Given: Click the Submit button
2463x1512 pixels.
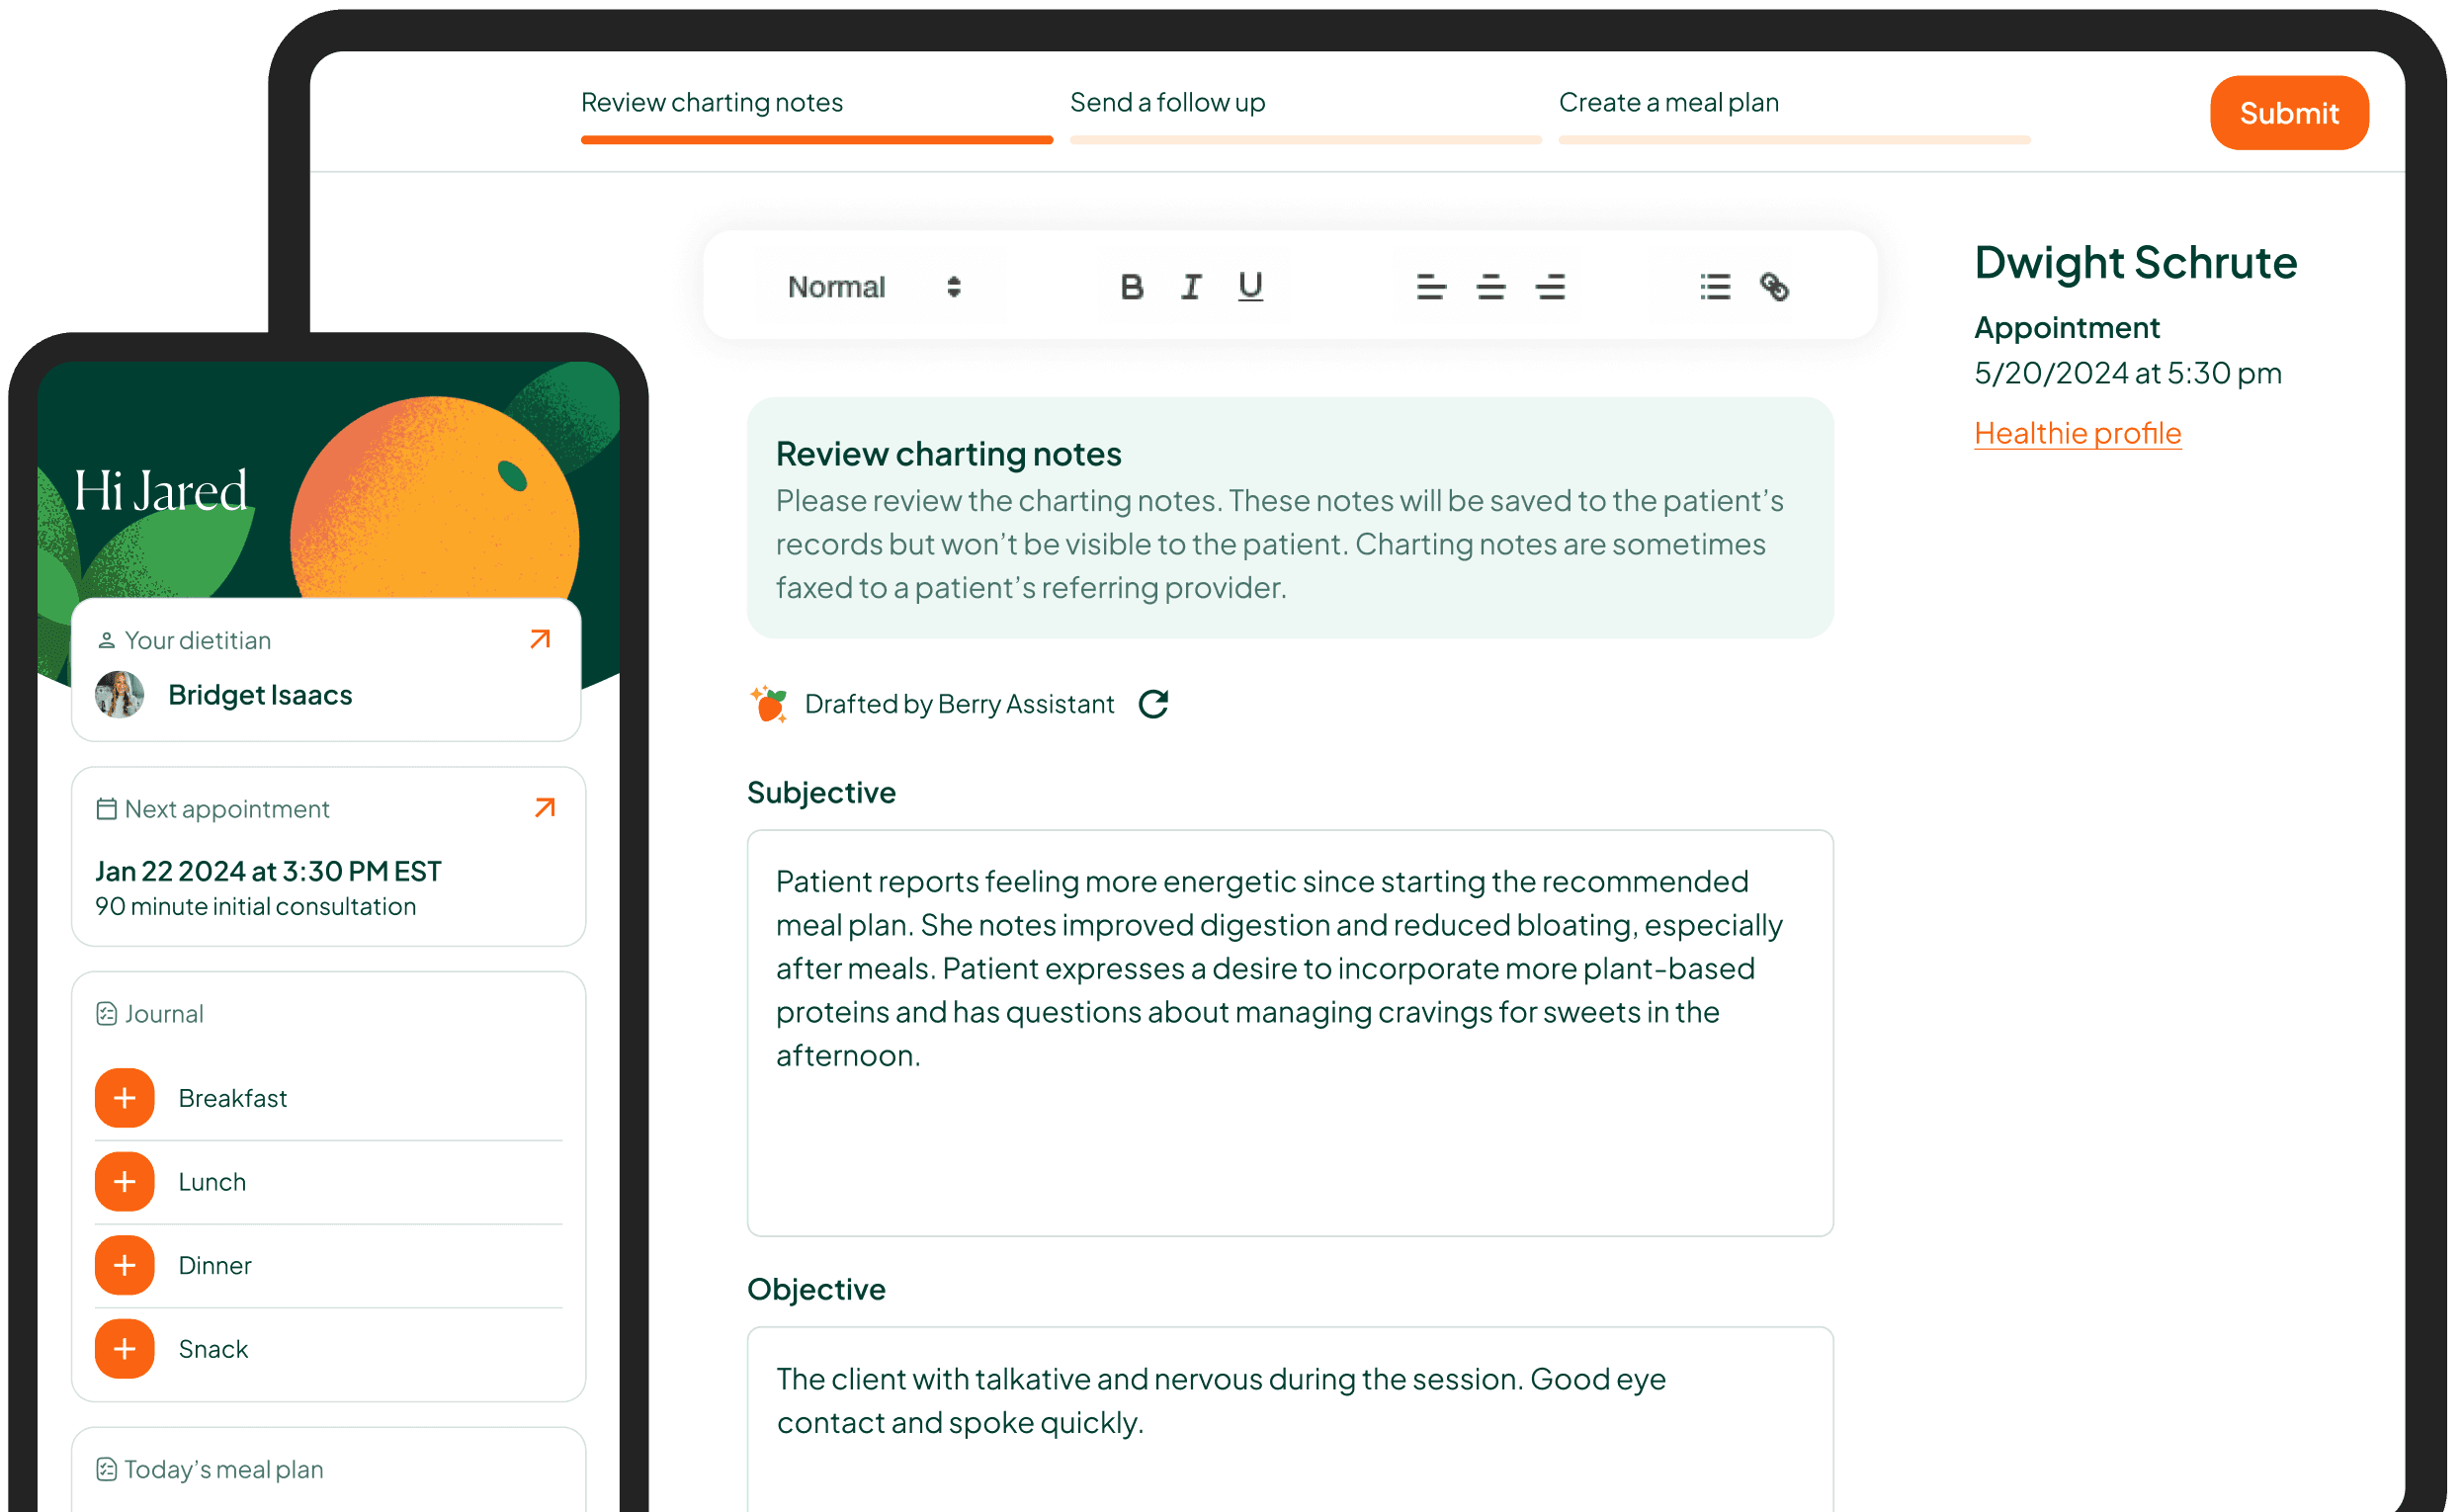Looking at the screenshot, I should pos(2290,113).
